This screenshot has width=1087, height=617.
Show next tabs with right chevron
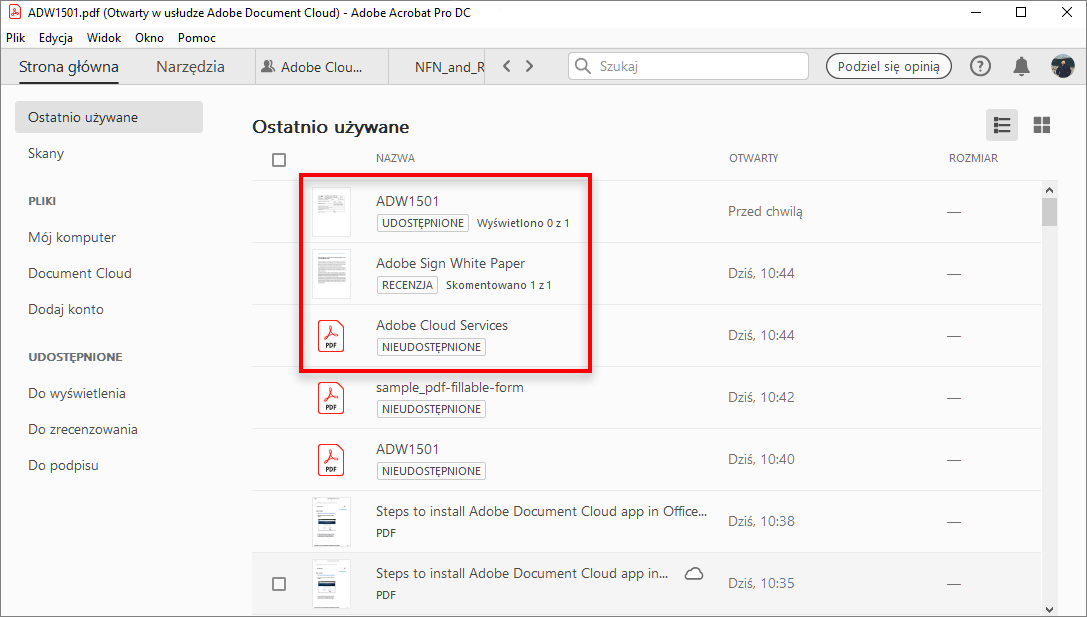530,67
